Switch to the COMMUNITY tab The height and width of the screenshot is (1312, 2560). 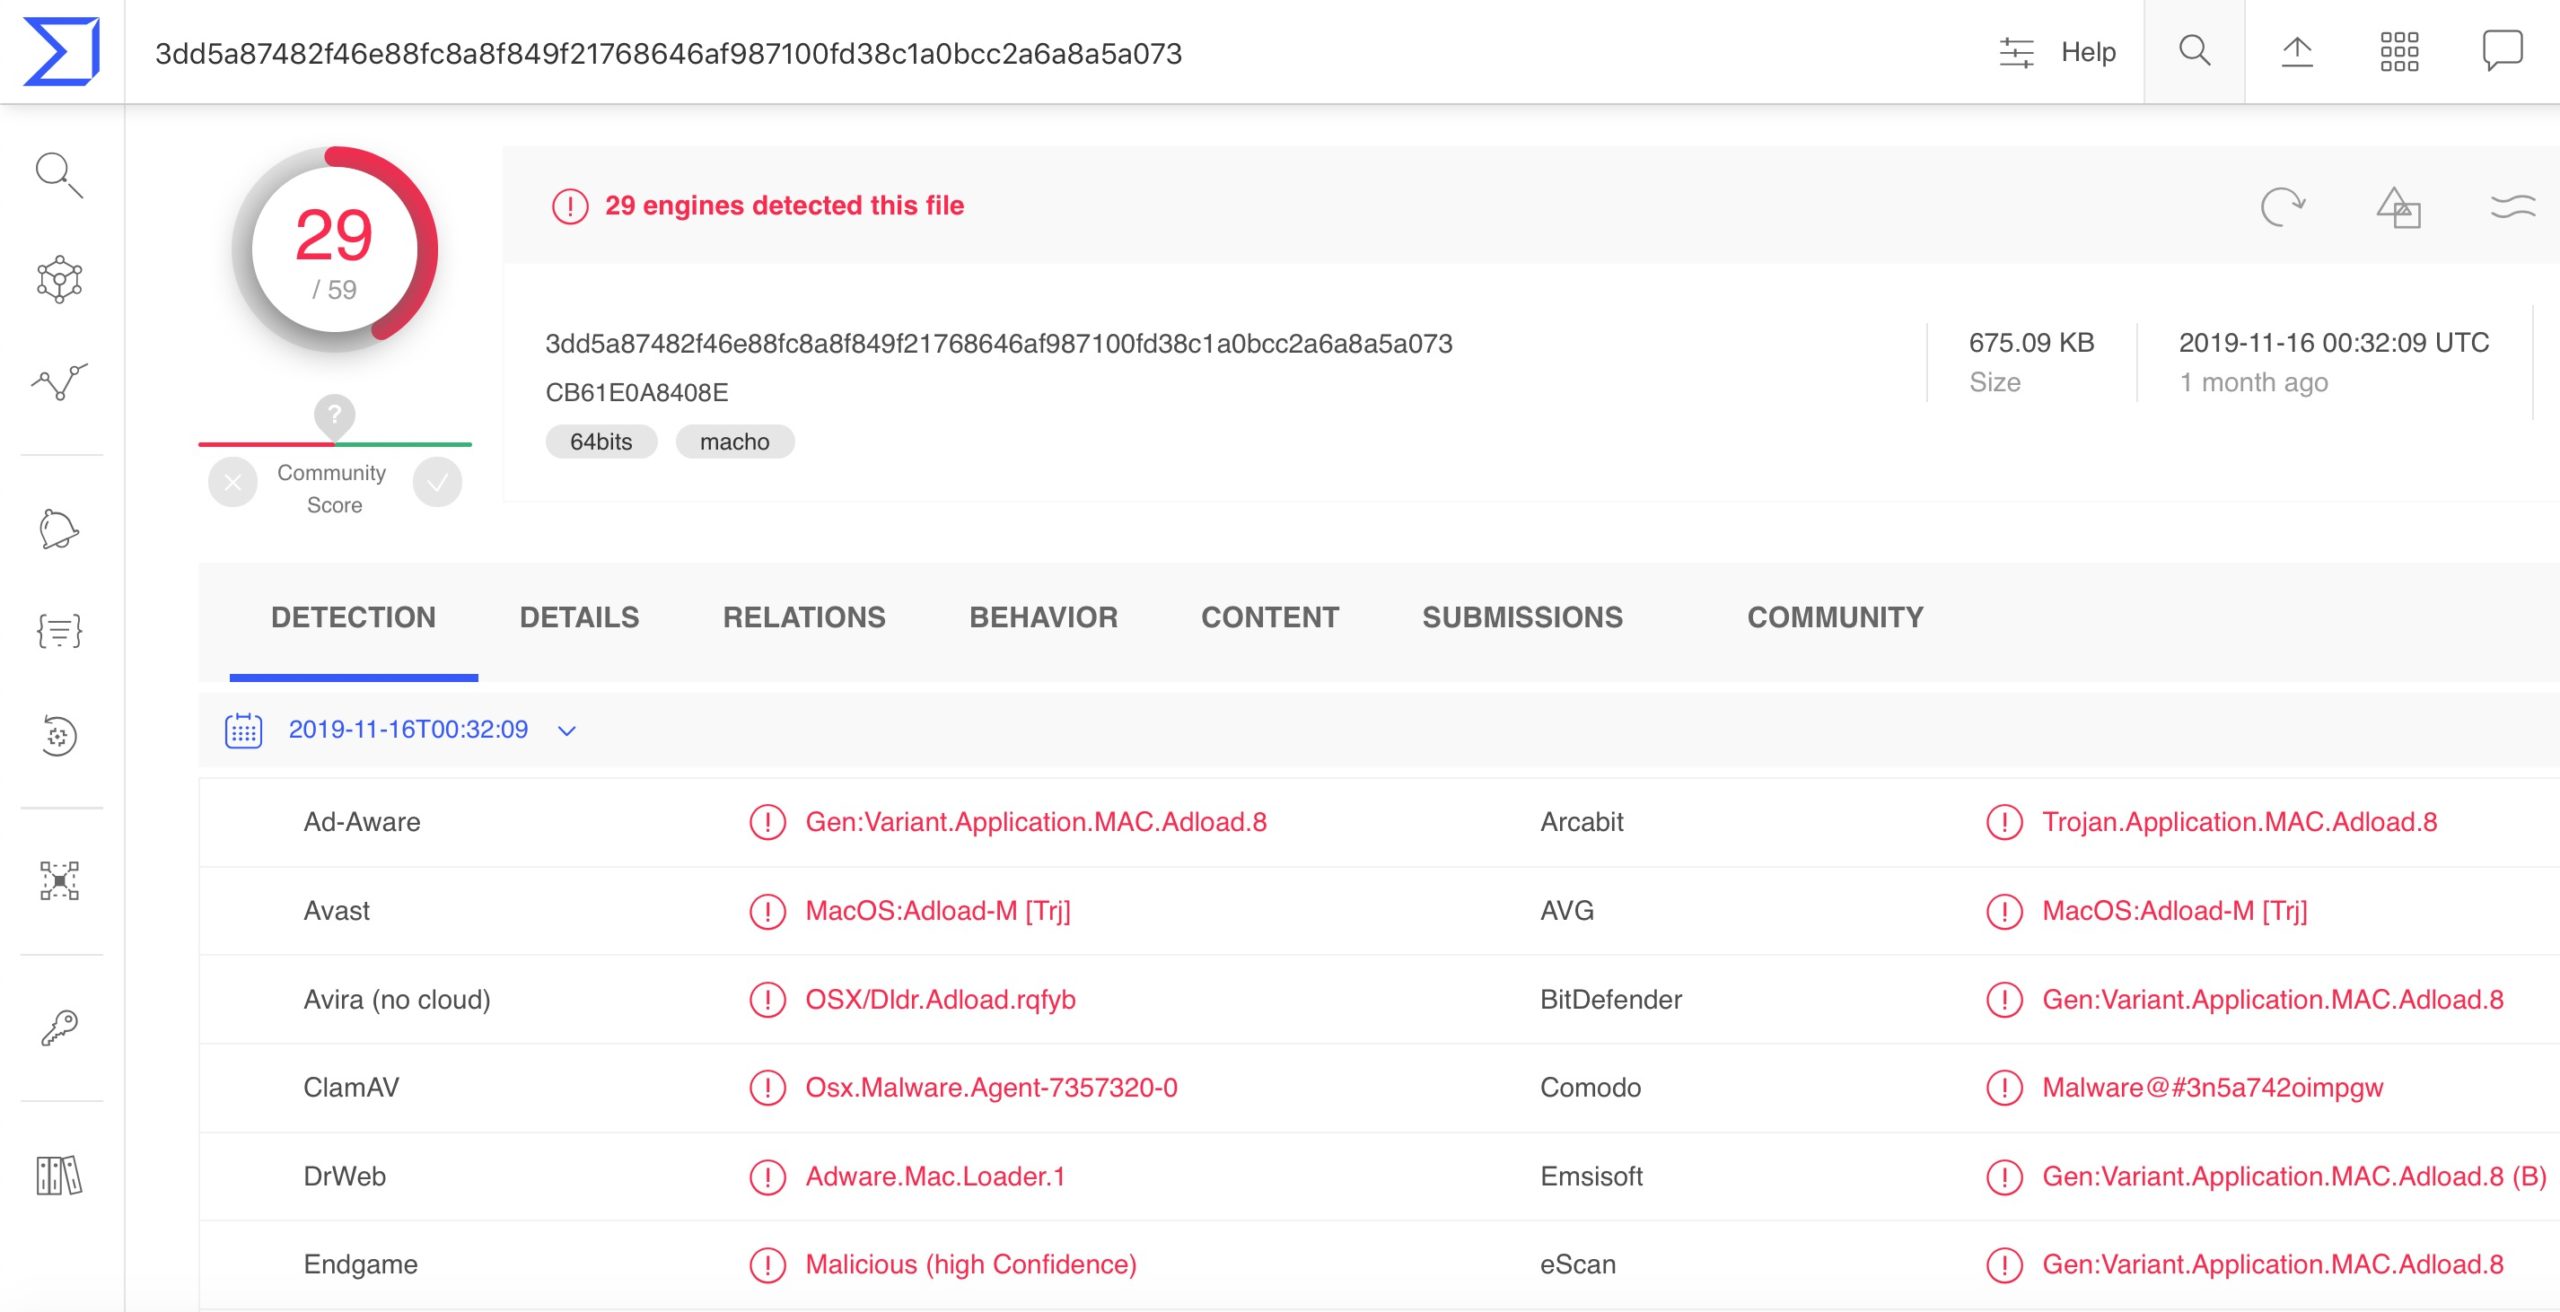click(x=1836, y=618)
